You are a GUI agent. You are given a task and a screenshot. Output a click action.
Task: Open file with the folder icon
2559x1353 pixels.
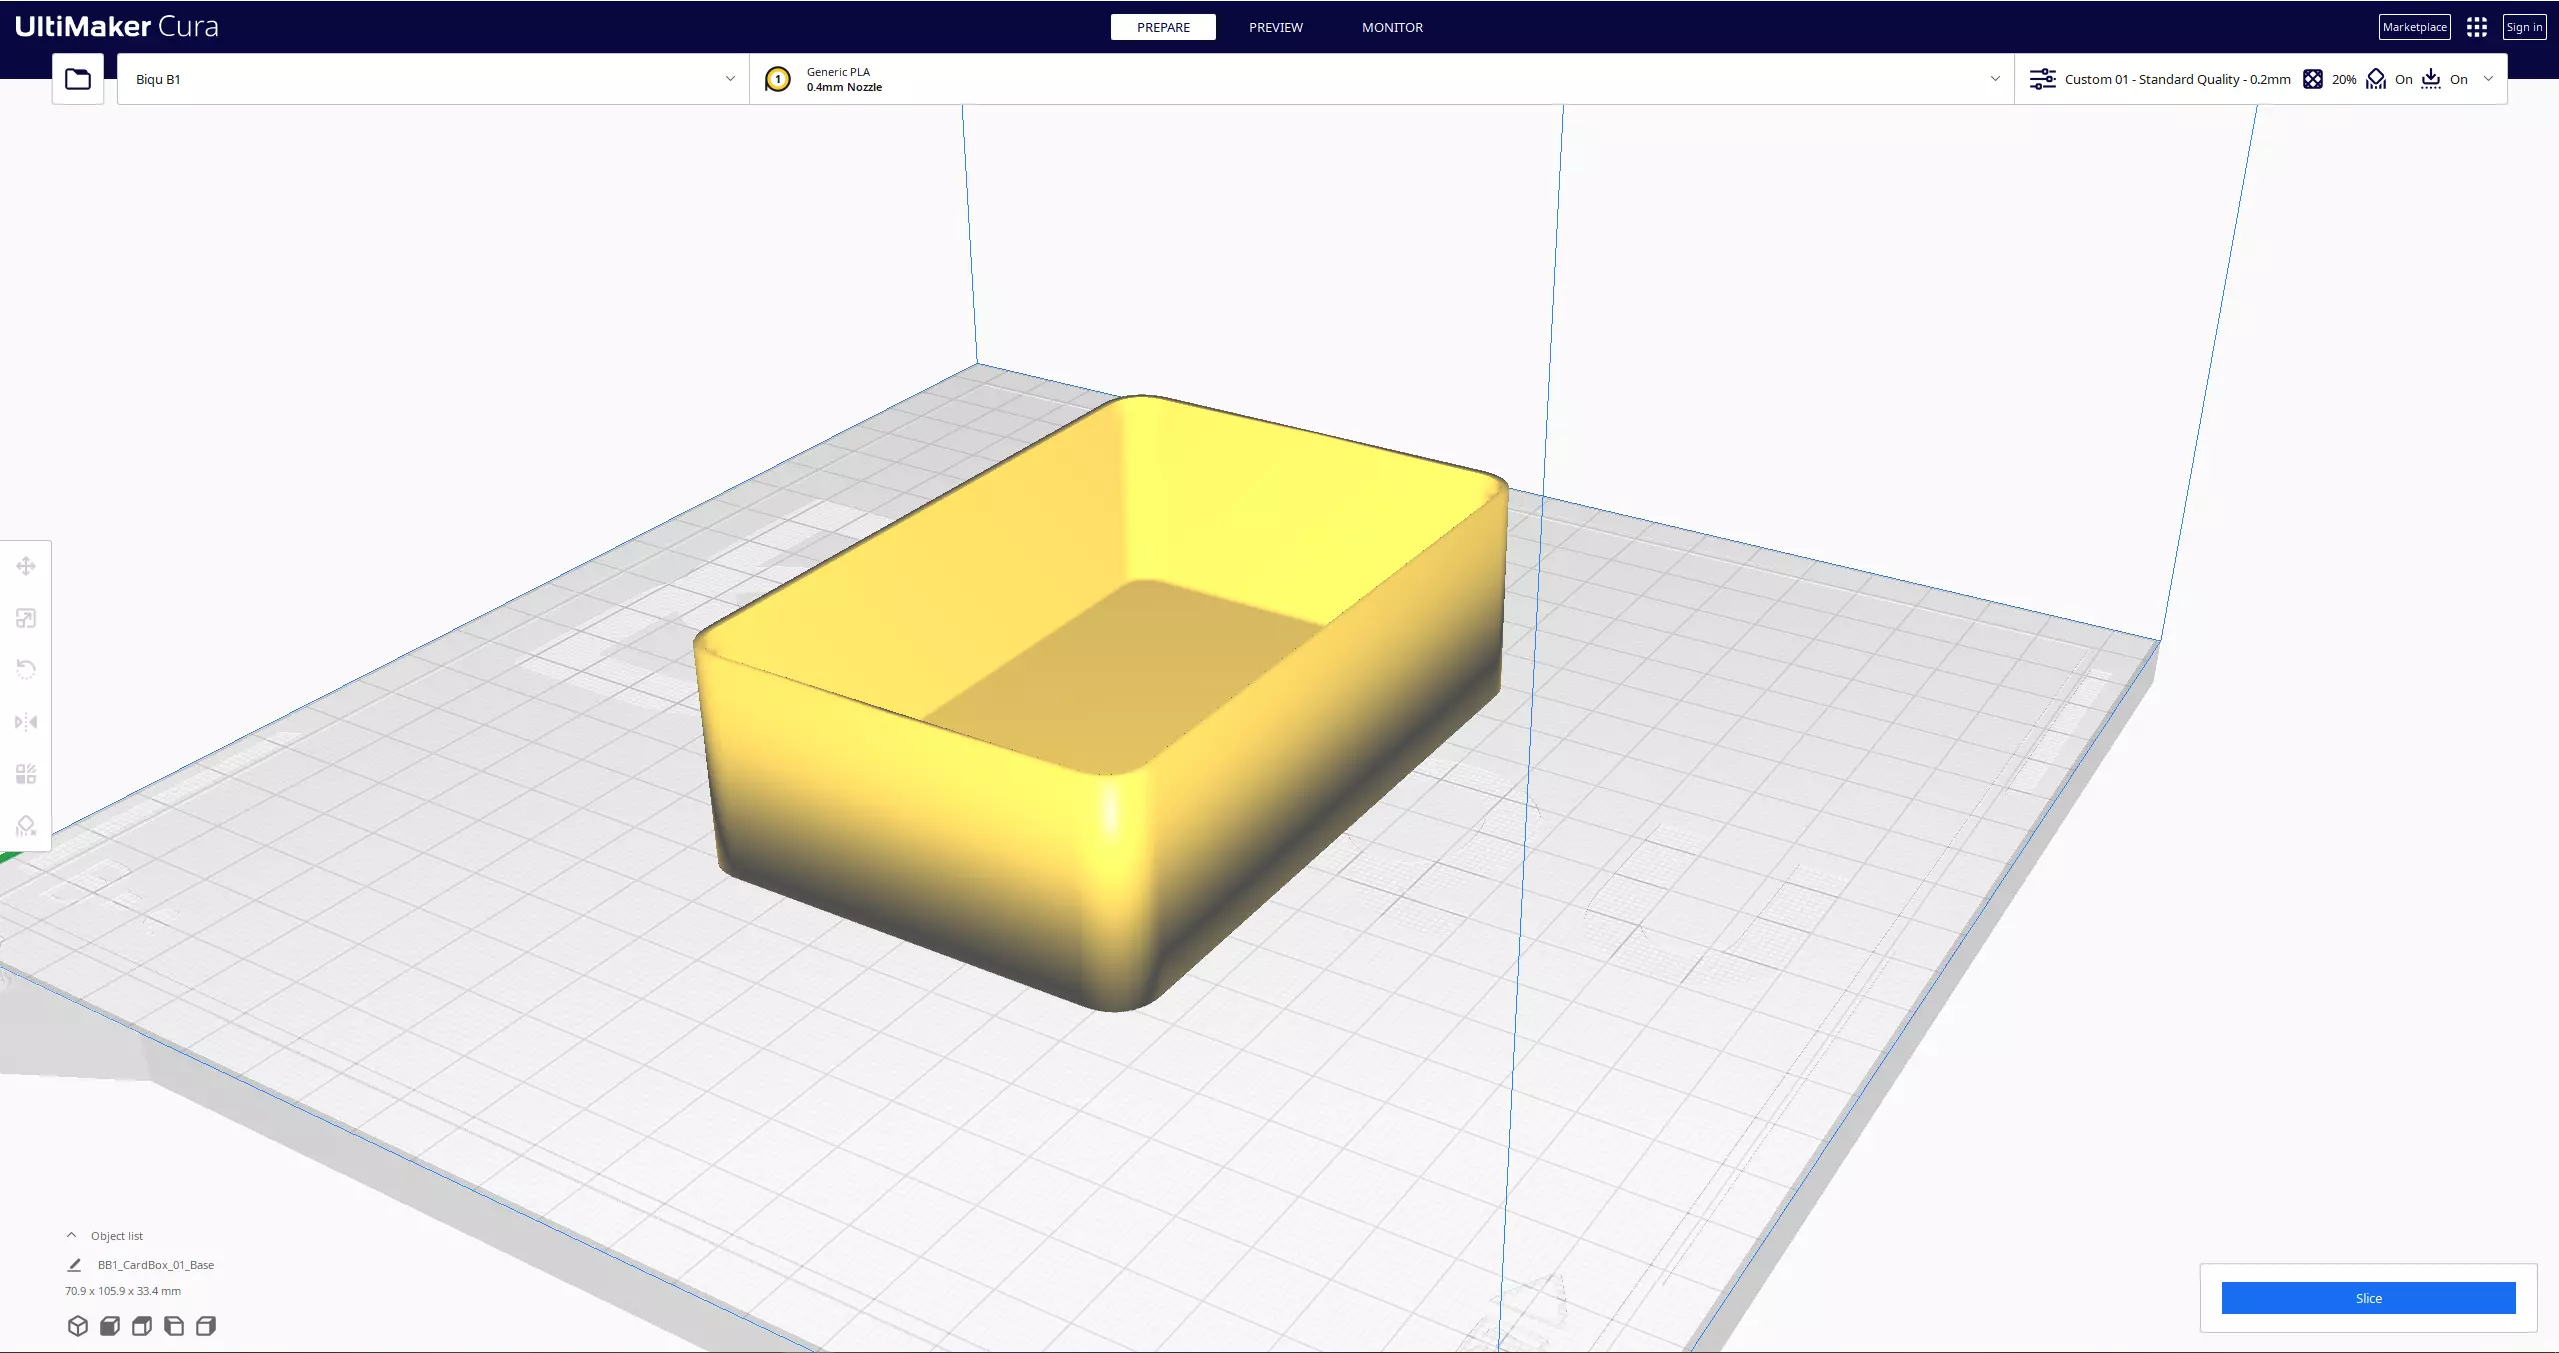[78, 79]
